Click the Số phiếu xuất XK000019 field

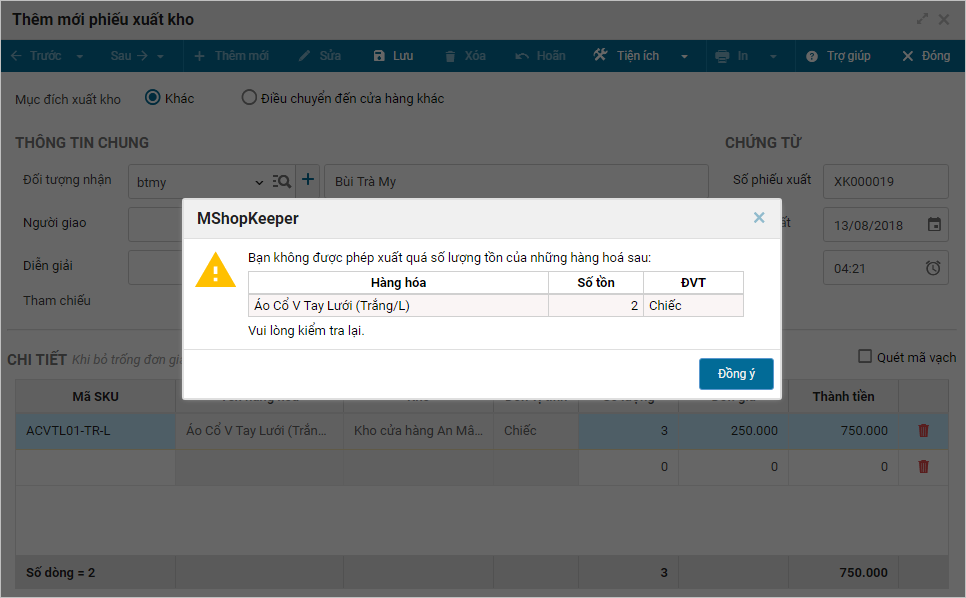coord(885,181)
